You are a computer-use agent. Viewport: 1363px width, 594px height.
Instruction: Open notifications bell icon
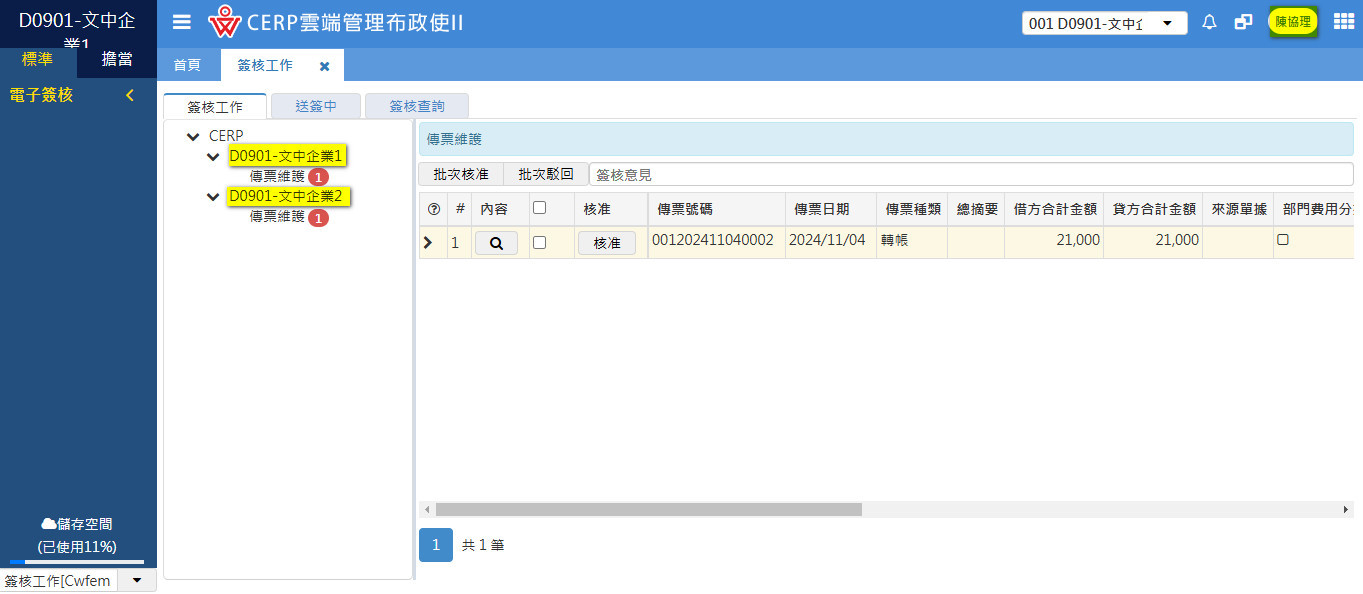[x=1209, y=22]
